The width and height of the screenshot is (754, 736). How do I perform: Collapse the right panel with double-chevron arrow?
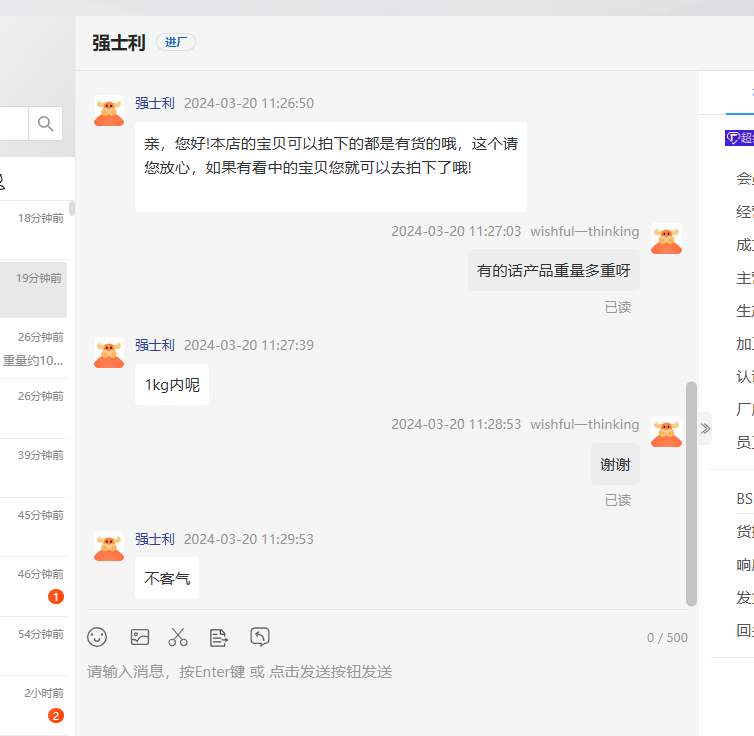705,428
